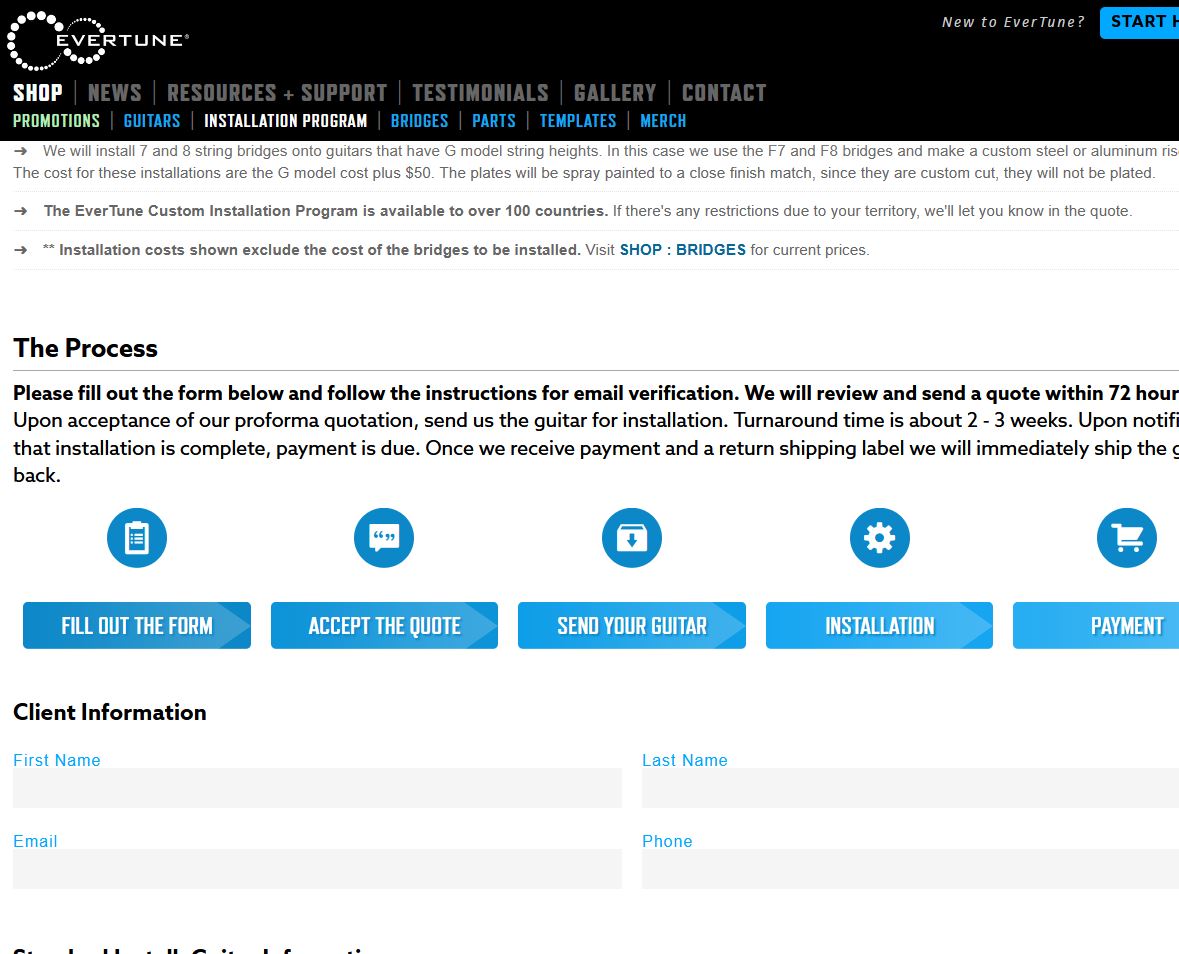
Task: Click the inbox download box icon
Action: pos(632,538)
